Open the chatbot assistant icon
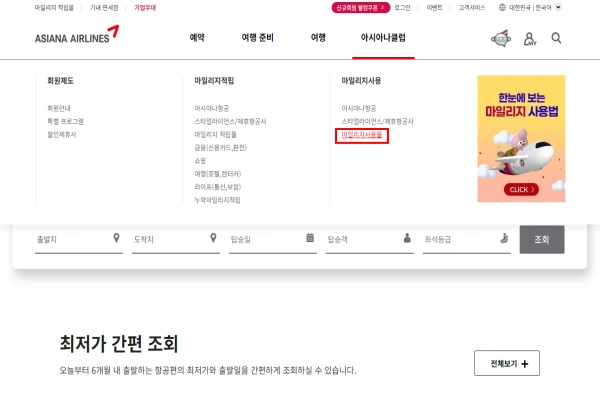The height and width of the screenshot is (400, 600). (x=501, y=38)
